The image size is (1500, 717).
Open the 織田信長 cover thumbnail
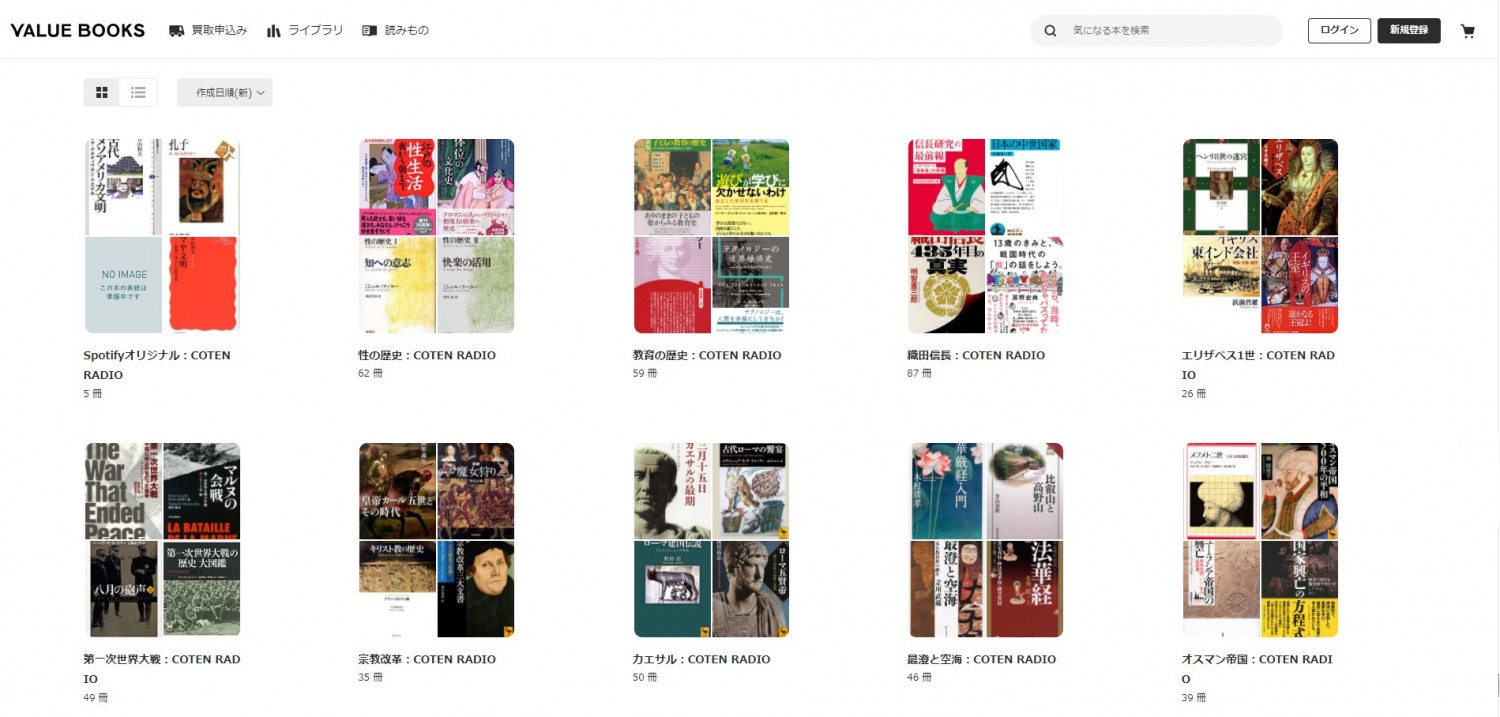986,236
